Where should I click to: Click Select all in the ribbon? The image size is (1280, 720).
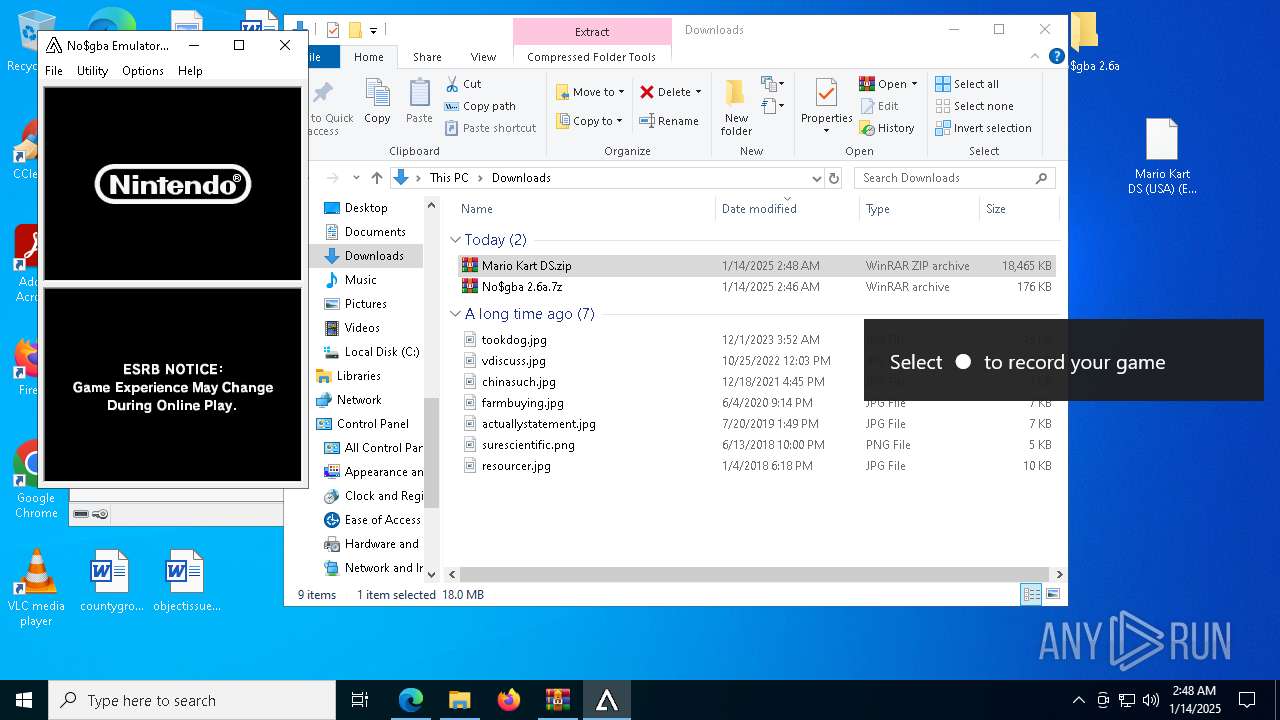click(966, 84)
